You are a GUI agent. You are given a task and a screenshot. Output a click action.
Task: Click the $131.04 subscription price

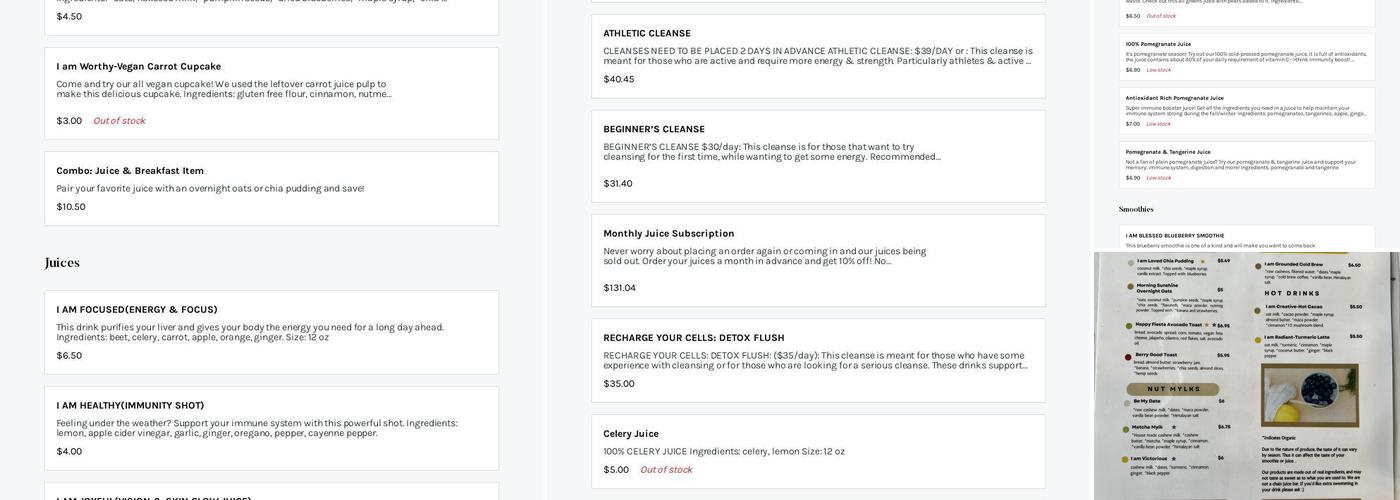(x=619, y=288)
